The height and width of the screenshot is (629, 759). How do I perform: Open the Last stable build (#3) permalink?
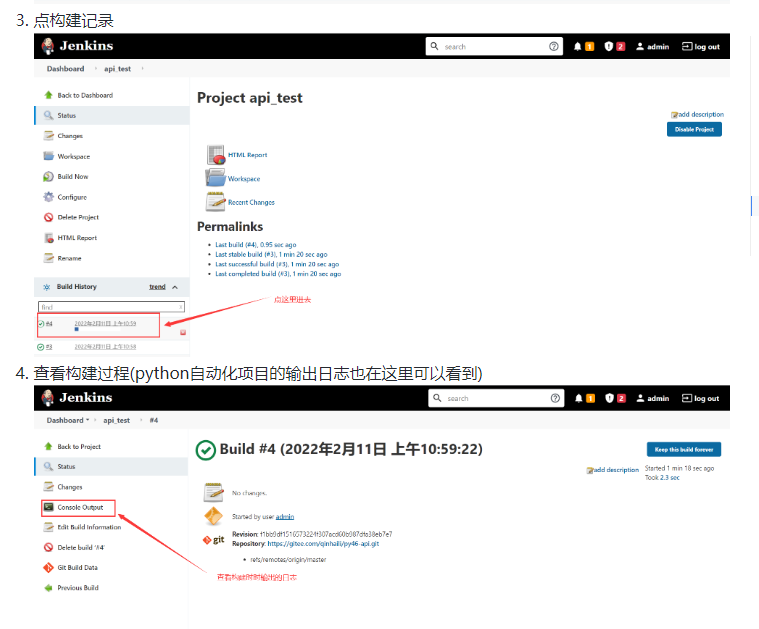(x=271, y=254)
